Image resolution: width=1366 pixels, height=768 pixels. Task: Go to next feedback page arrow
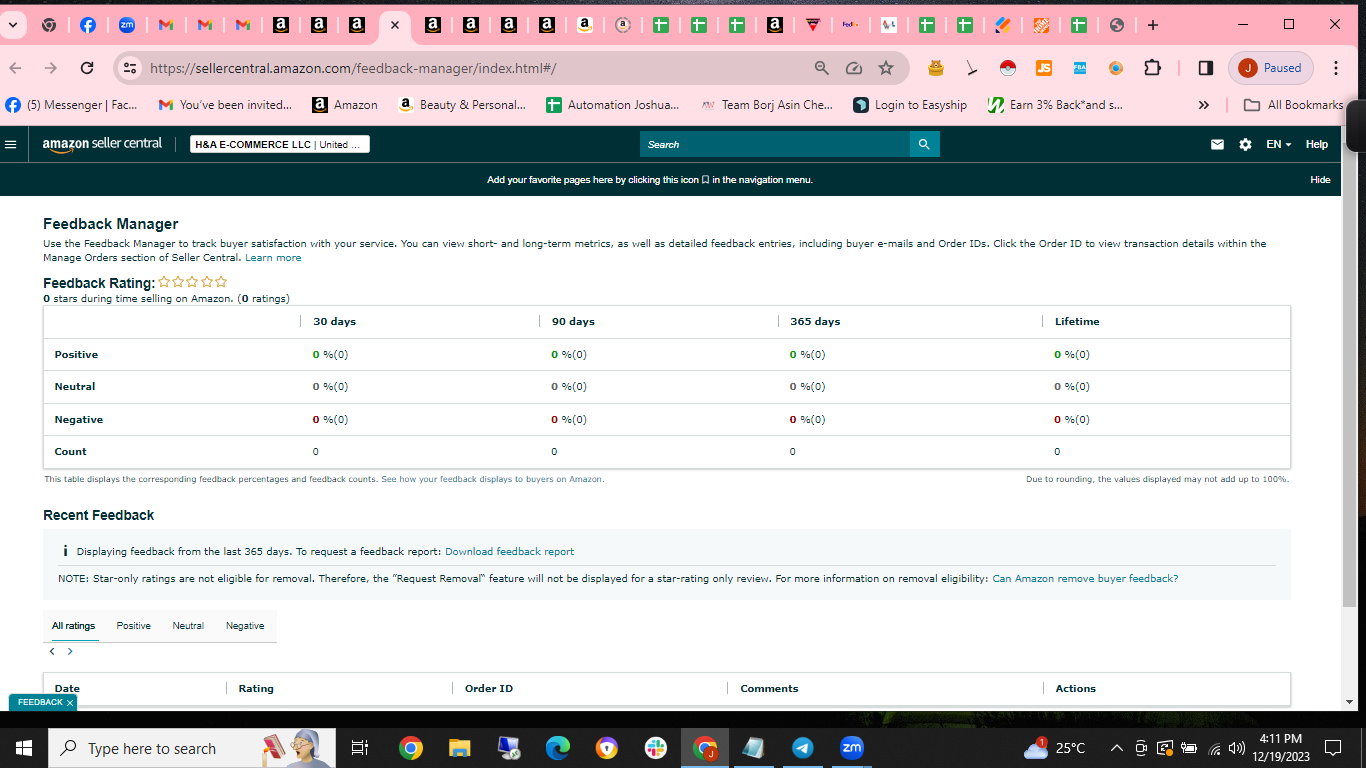point(70,651)
